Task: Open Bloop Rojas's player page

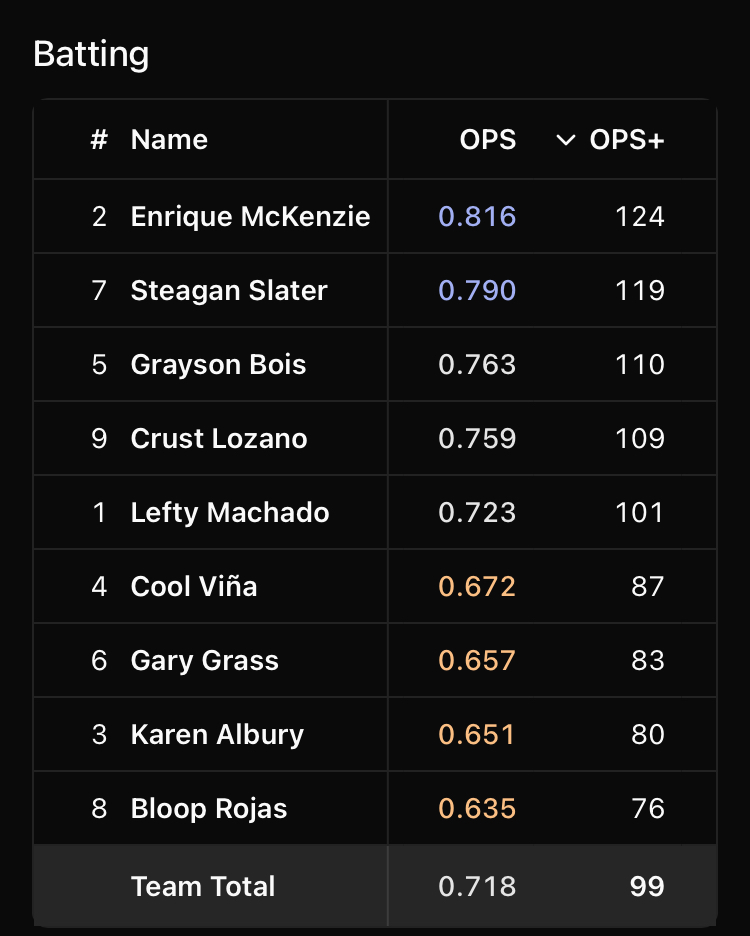Action: click(x=209, y=808)
